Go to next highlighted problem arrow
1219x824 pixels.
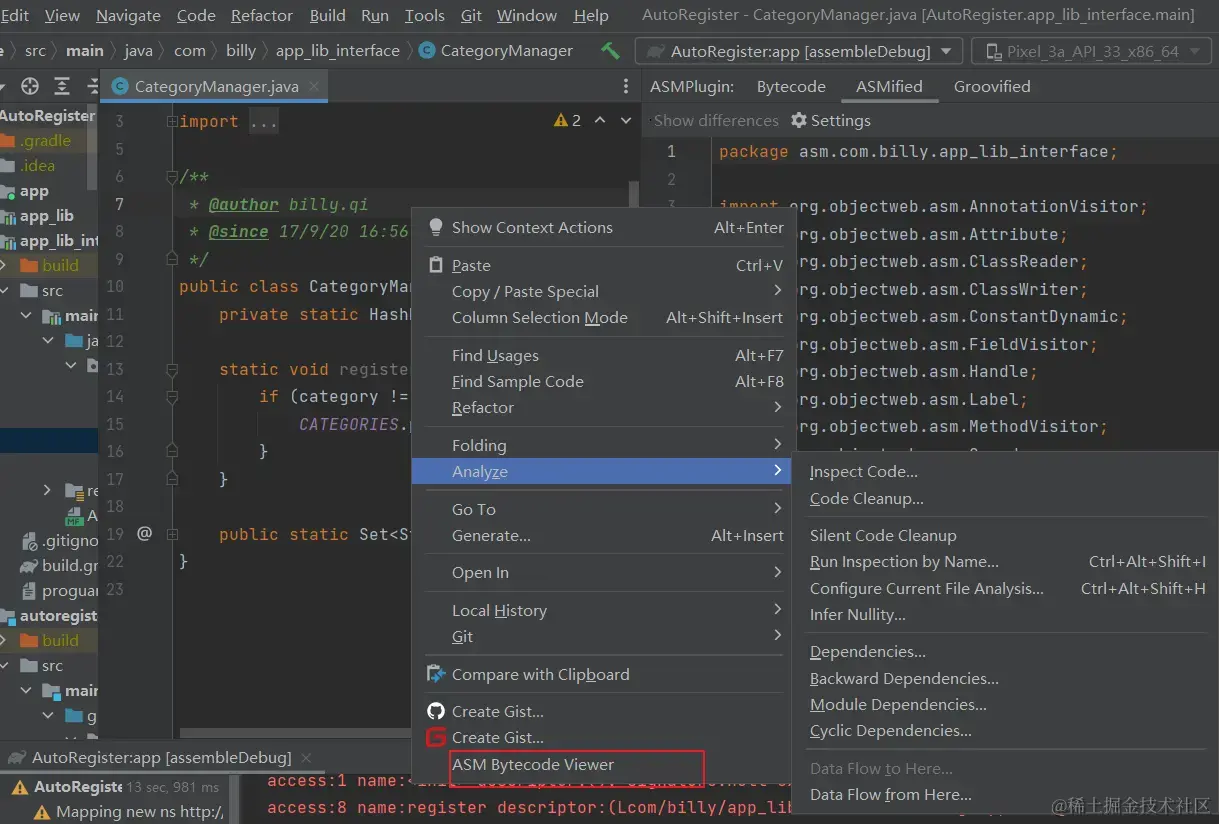click(626, 120)
